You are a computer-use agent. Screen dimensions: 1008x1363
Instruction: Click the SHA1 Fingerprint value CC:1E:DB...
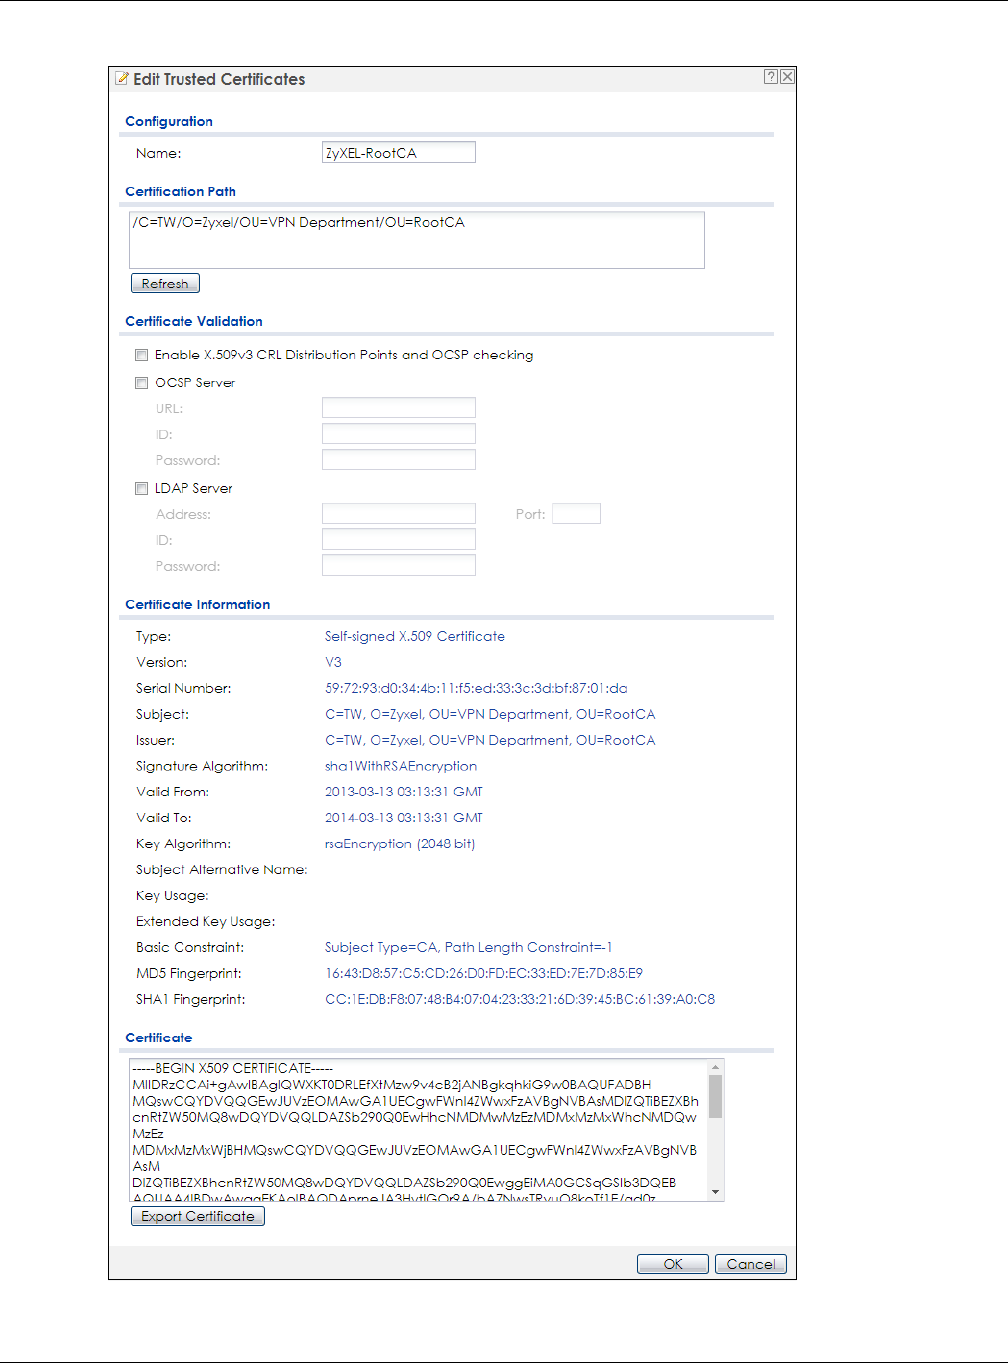coord(520,999)
